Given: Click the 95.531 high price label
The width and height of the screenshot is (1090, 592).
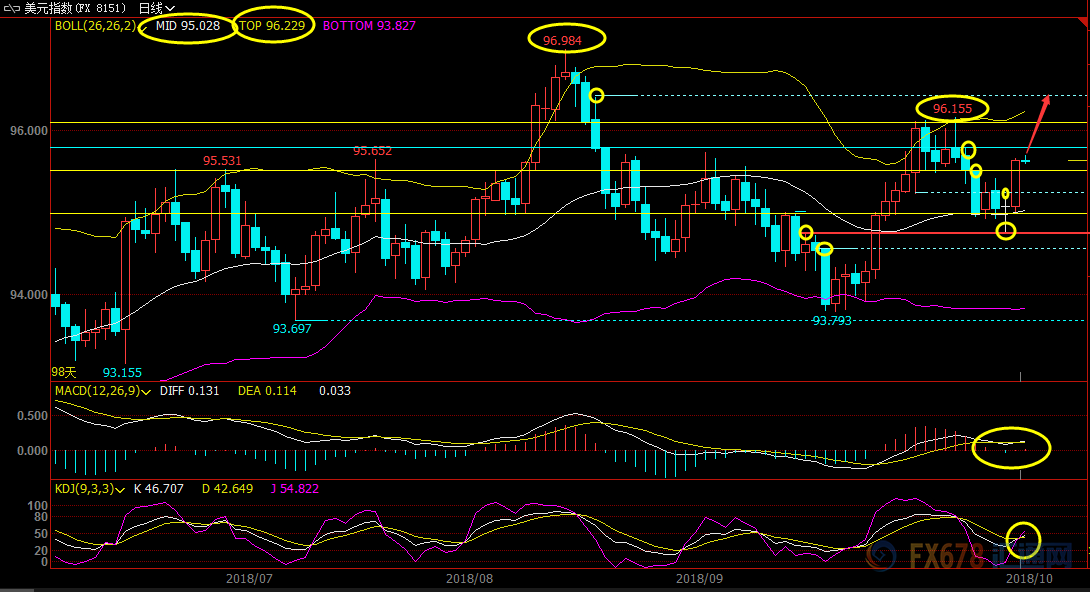Looking at the screenshot, I should [222, 161].
